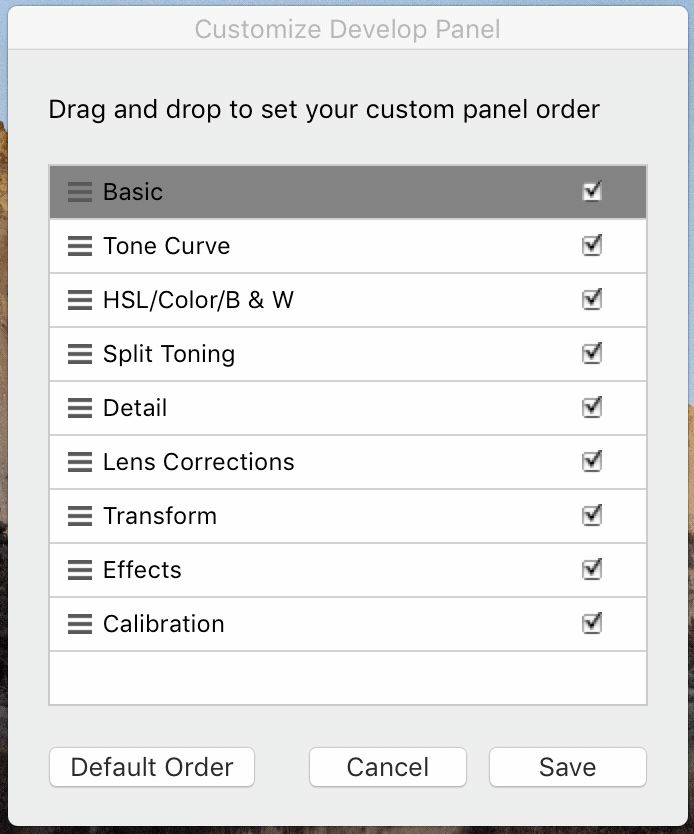Click the drag handle beside Calibration

click(x=80, y=624)
